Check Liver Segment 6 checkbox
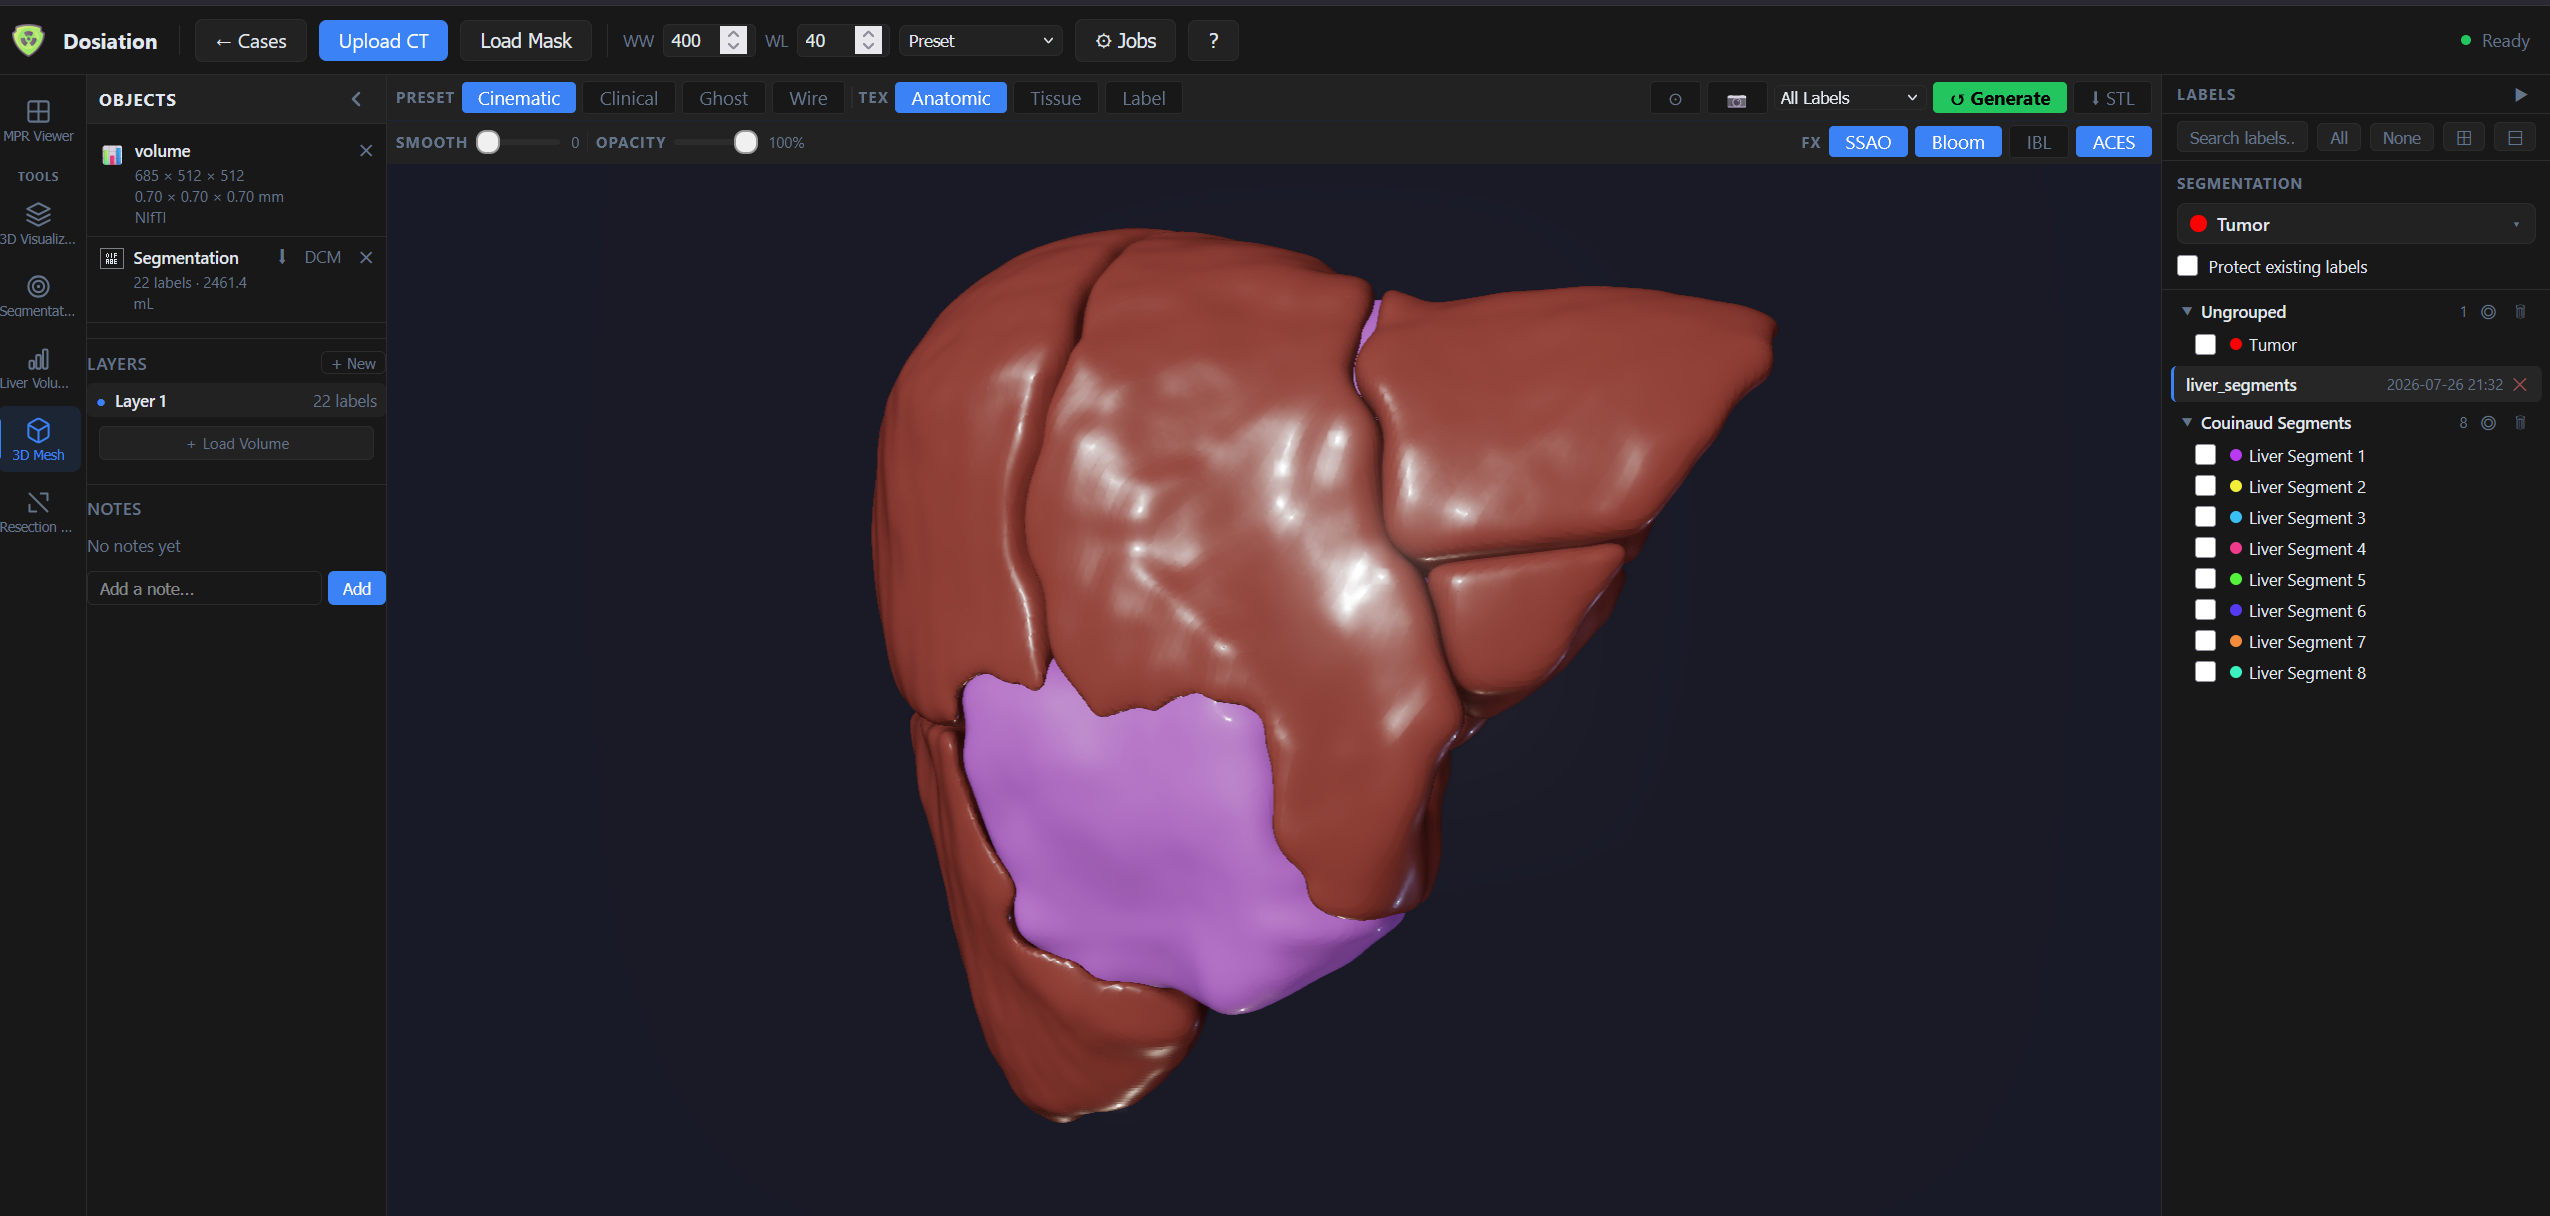 [x=2205, y=610]
